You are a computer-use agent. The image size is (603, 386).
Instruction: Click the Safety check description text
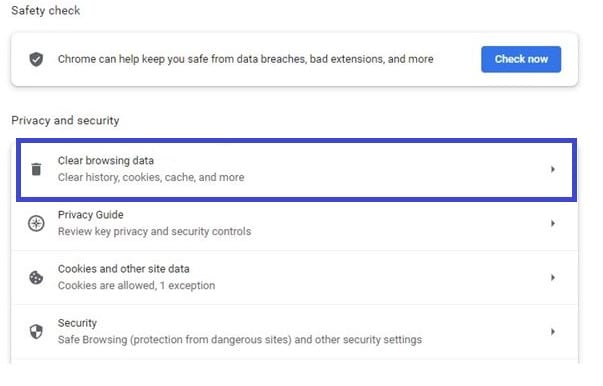coord(246,59)
